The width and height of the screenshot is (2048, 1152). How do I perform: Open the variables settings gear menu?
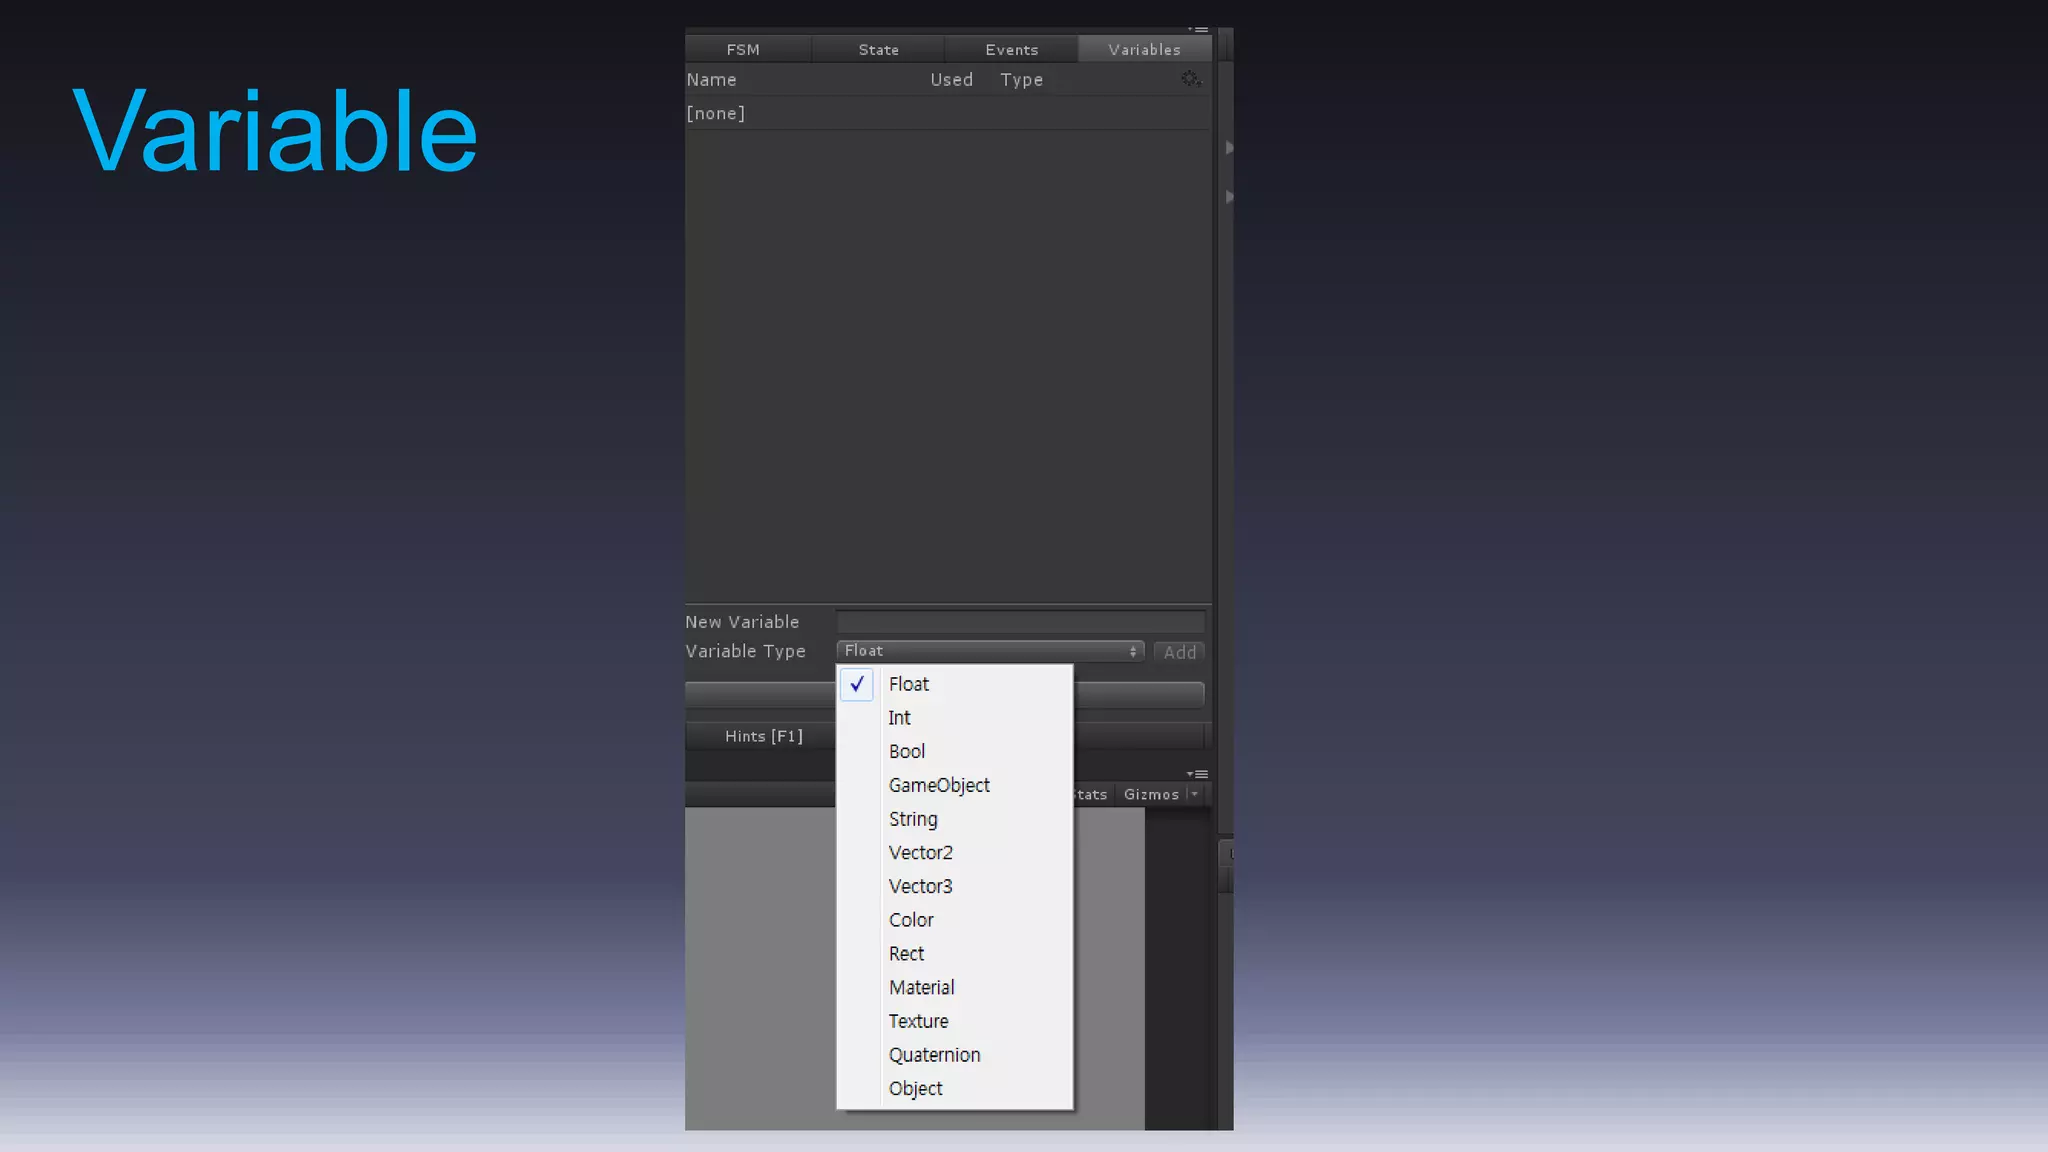[1190, 79]
